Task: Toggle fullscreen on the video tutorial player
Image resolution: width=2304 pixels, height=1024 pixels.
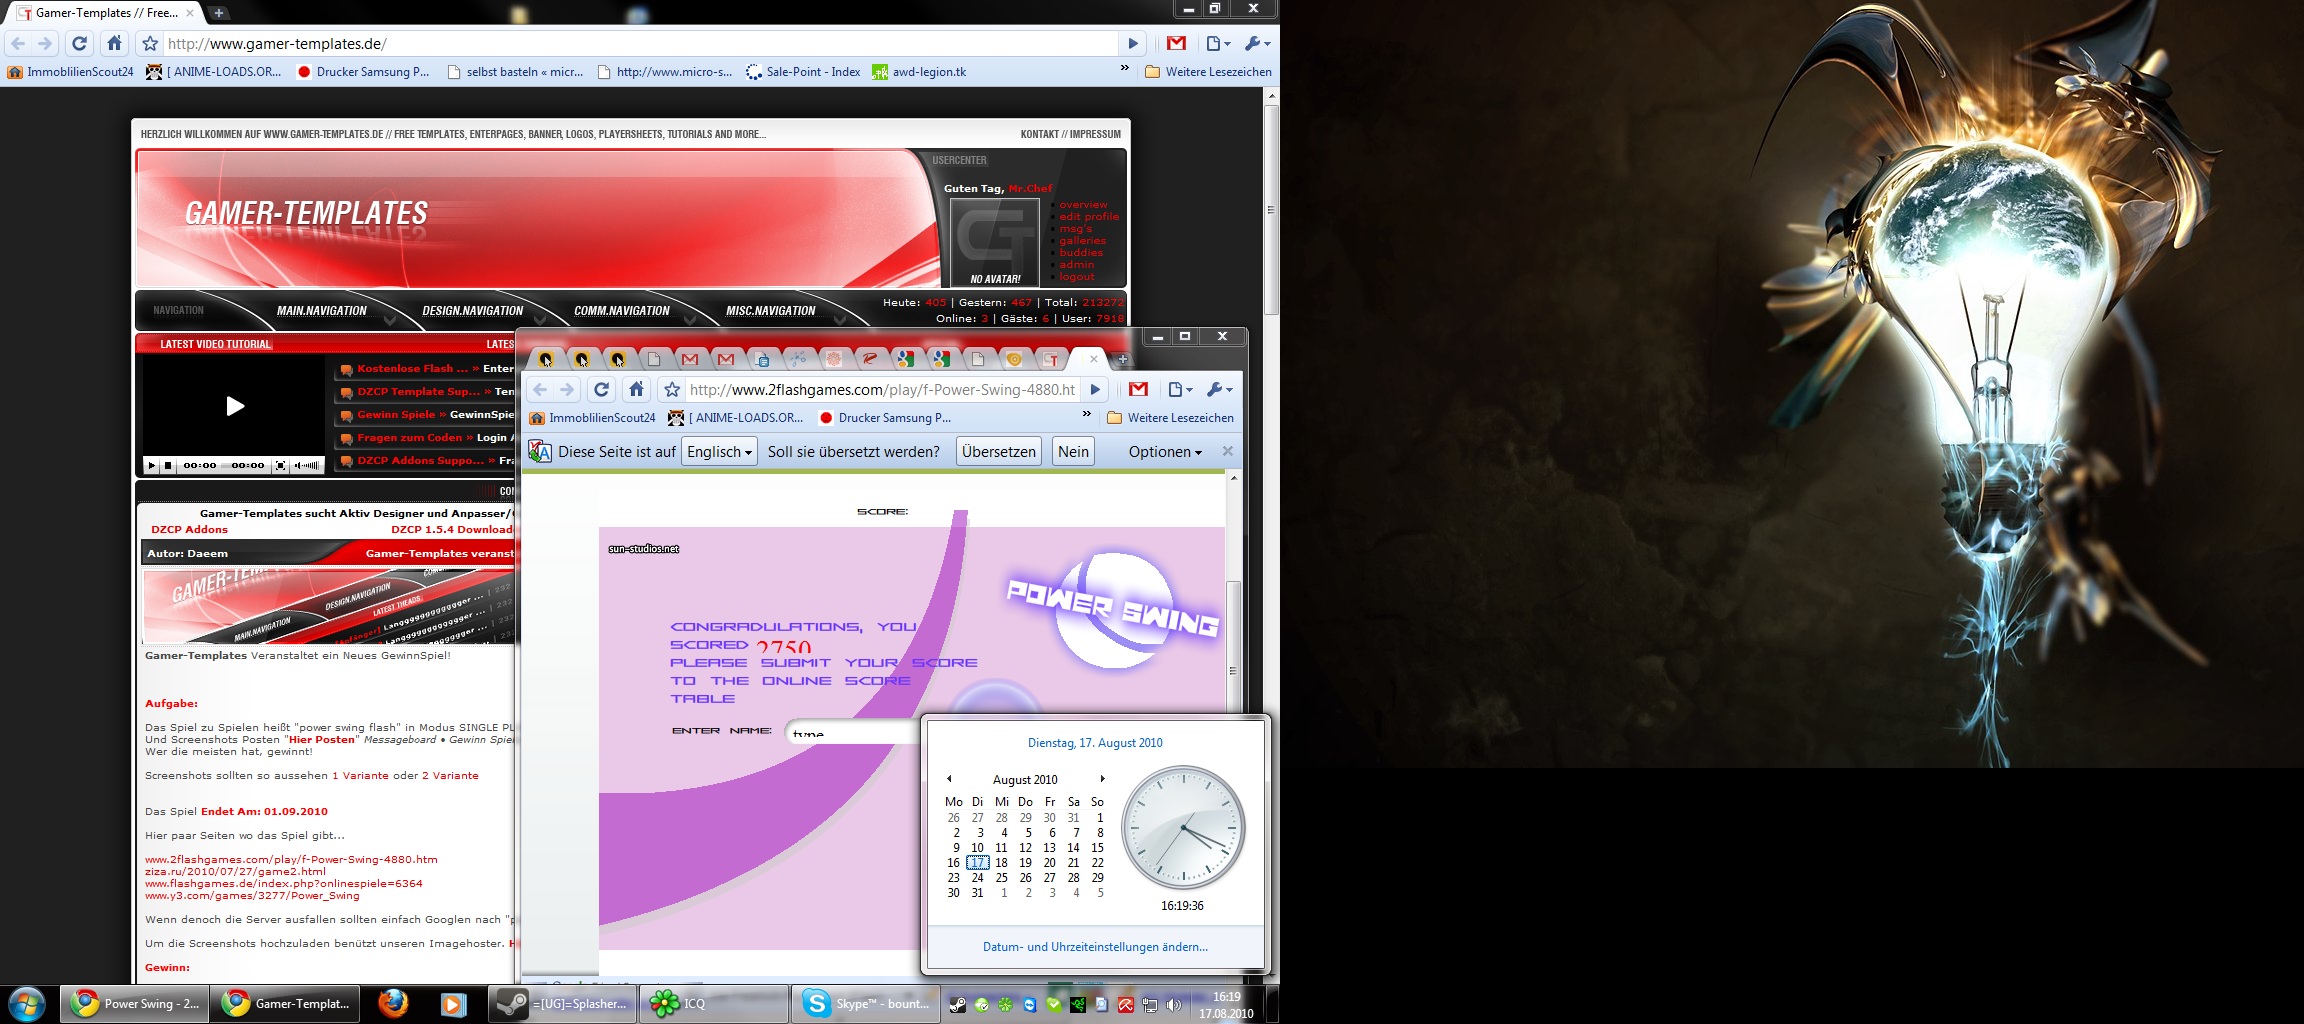Action: (281, 465)
